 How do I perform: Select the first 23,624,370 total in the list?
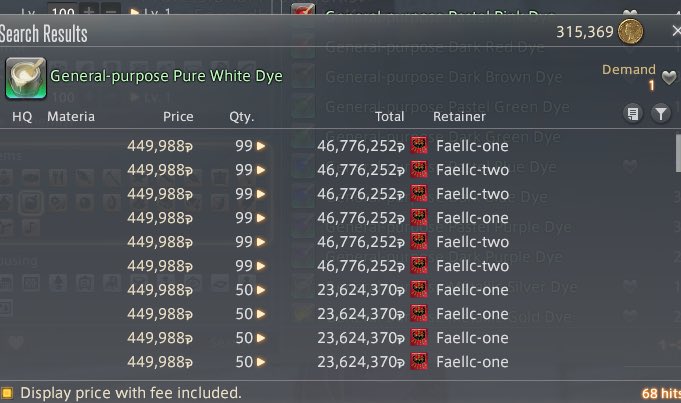pyautogui.click(x=360, y=290)
